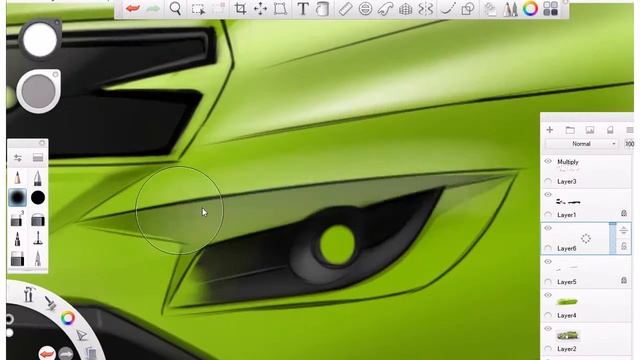Select the Distort tool
The width and height of the screenshot is (640, 360).
click(280, 9)
